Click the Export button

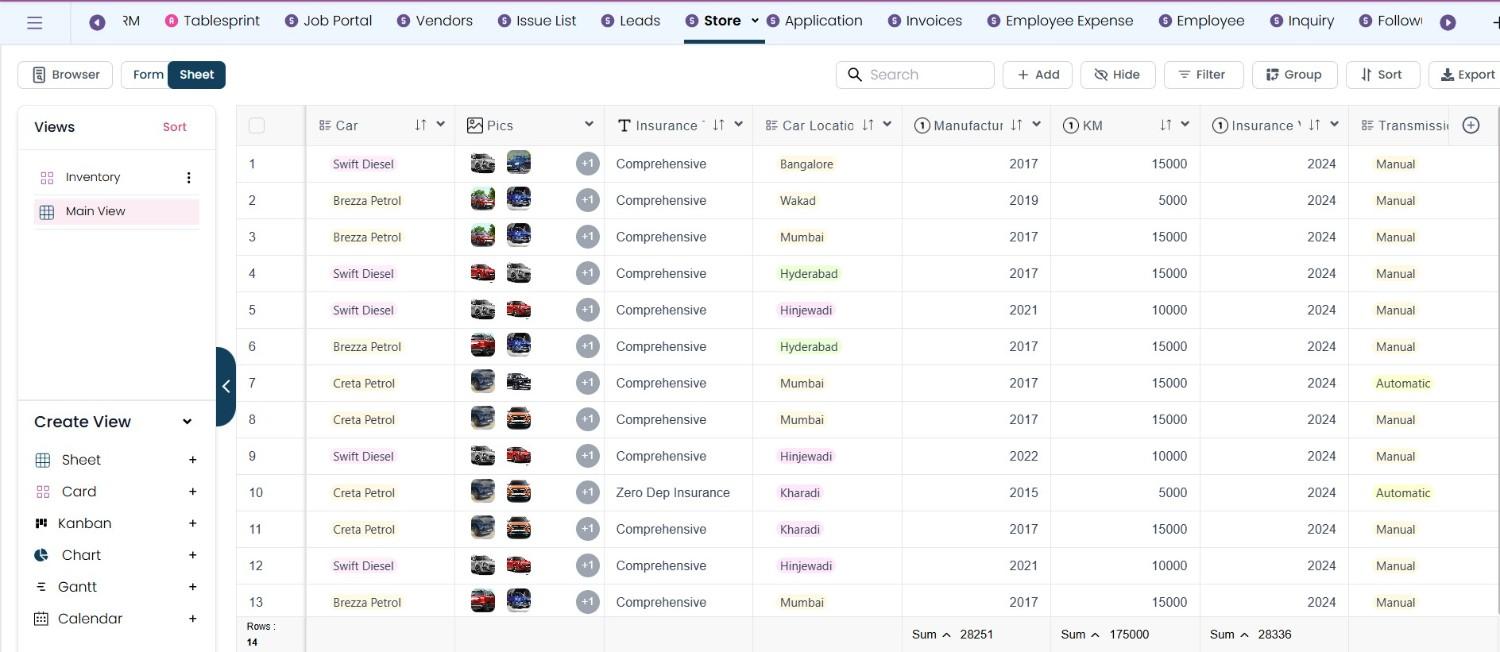1467,75
